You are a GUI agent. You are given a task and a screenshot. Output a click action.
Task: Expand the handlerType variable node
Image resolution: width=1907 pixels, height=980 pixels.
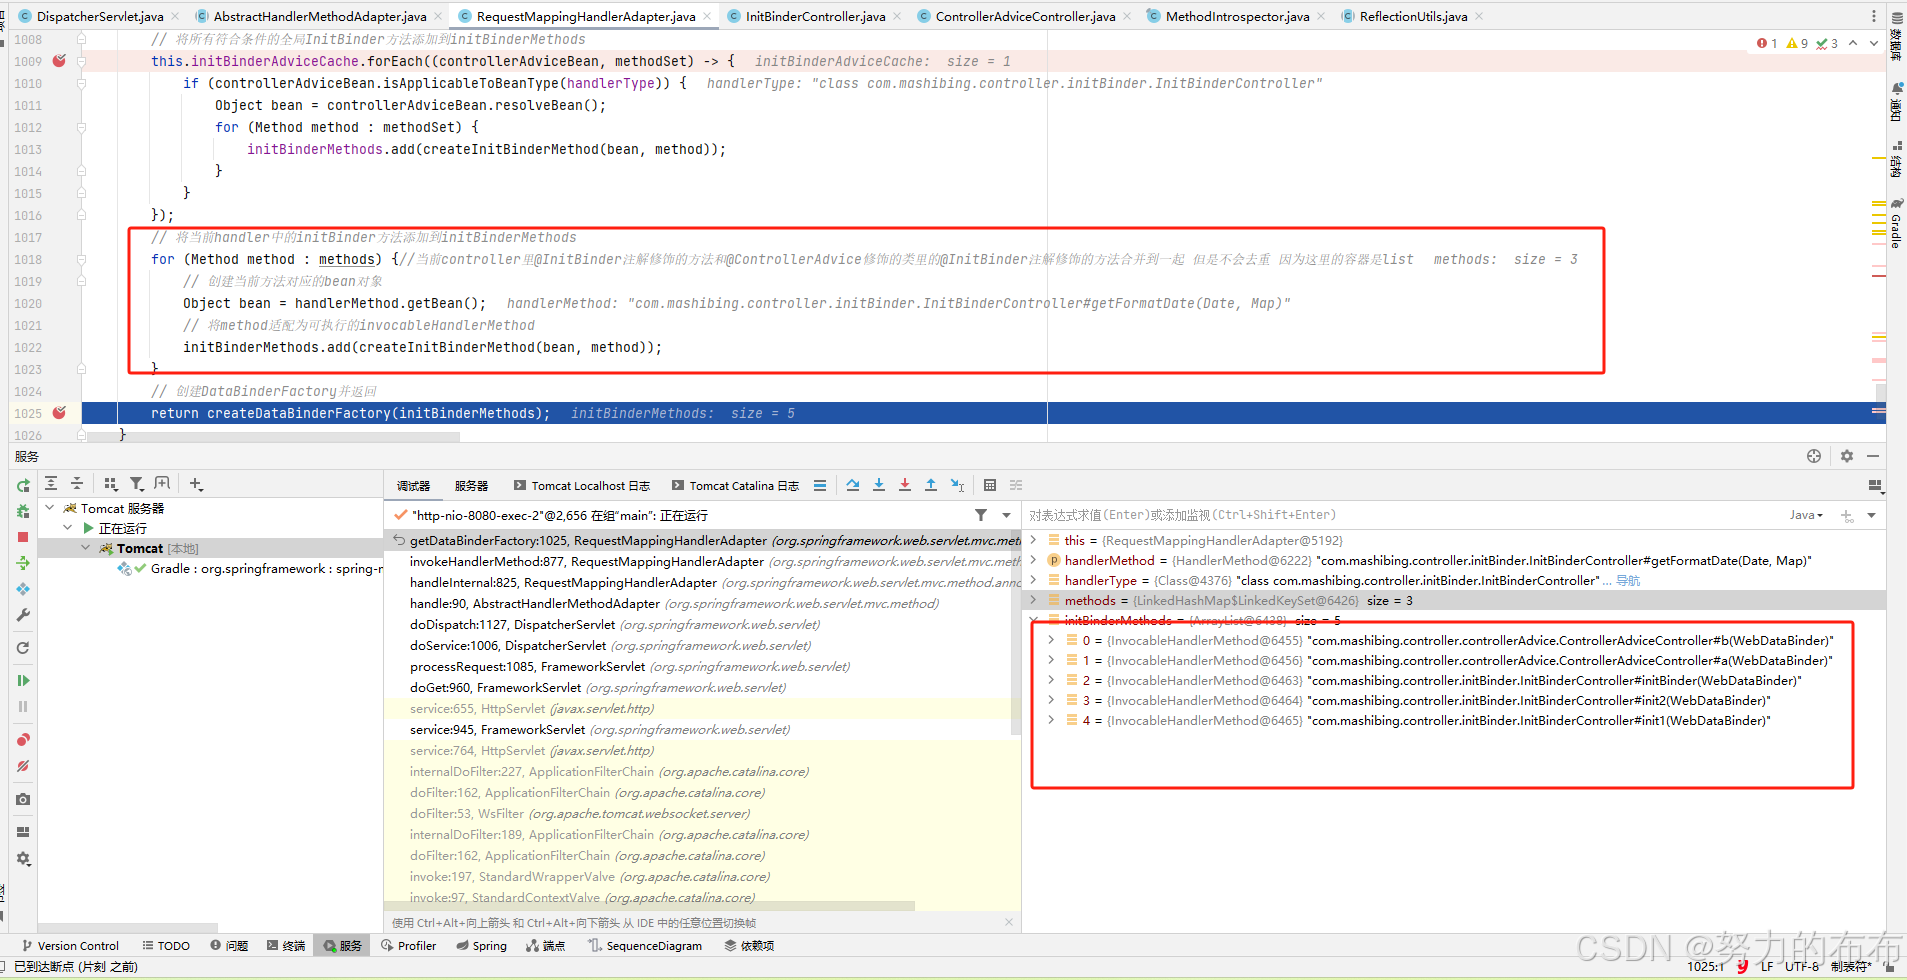[x=1034, y=580]
